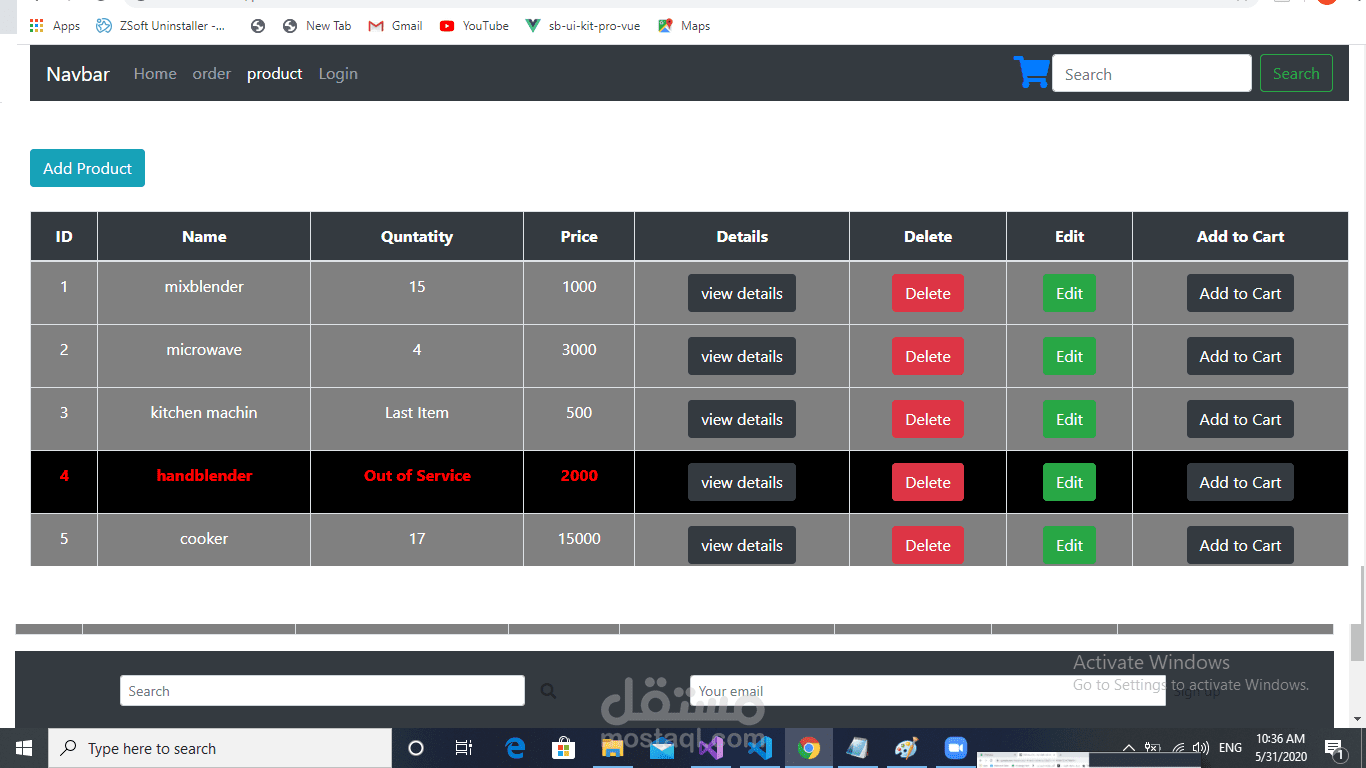1366x768 pixels.
Task: Open the Mail app in taskbar
Action: pyautogui.click(x=662, y=748)
